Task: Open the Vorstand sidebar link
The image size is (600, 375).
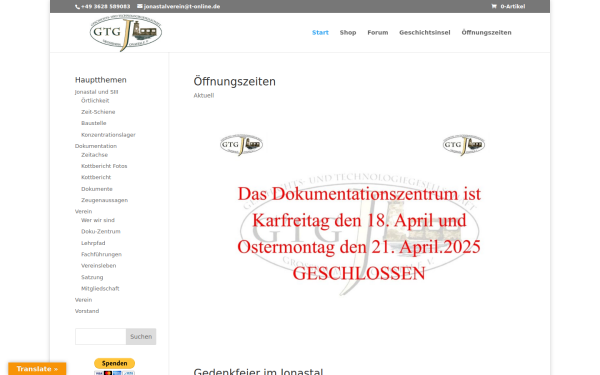Action: tap(87, 311)
